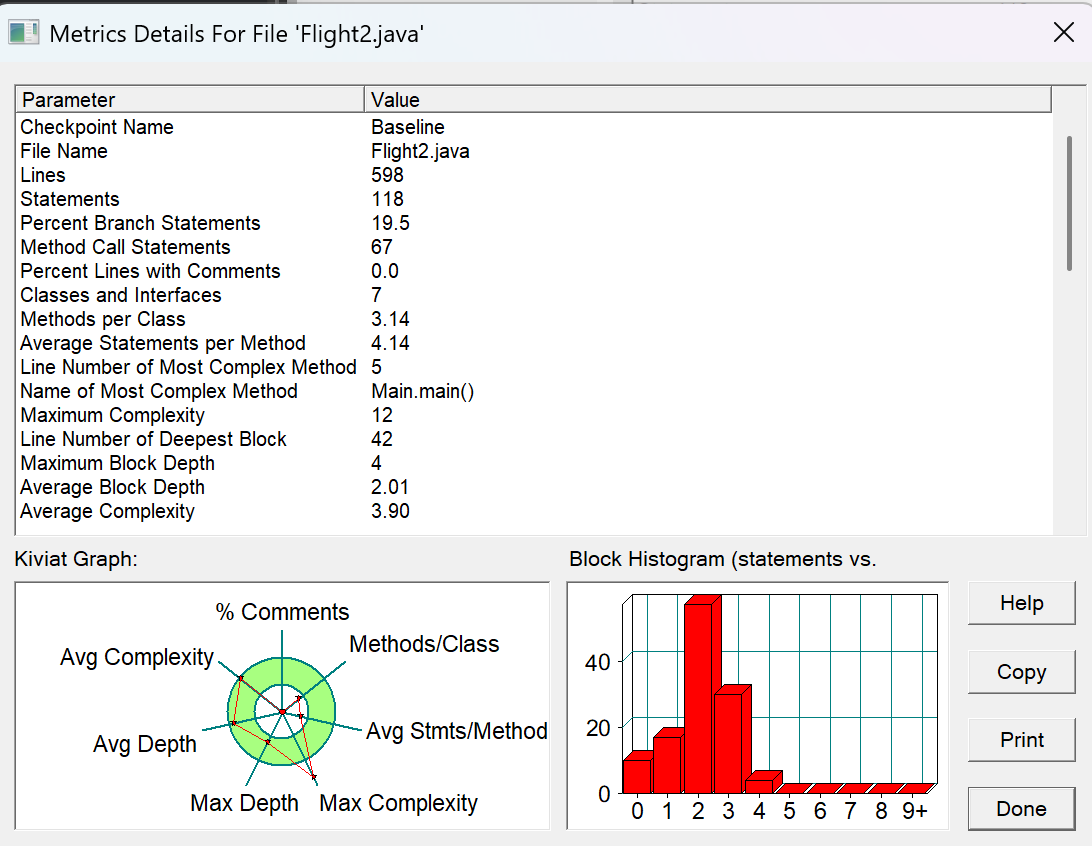1092x846 pixels.
Task: Click the Avg Stmts/Method Kiviat label
Action: (457, 731)
